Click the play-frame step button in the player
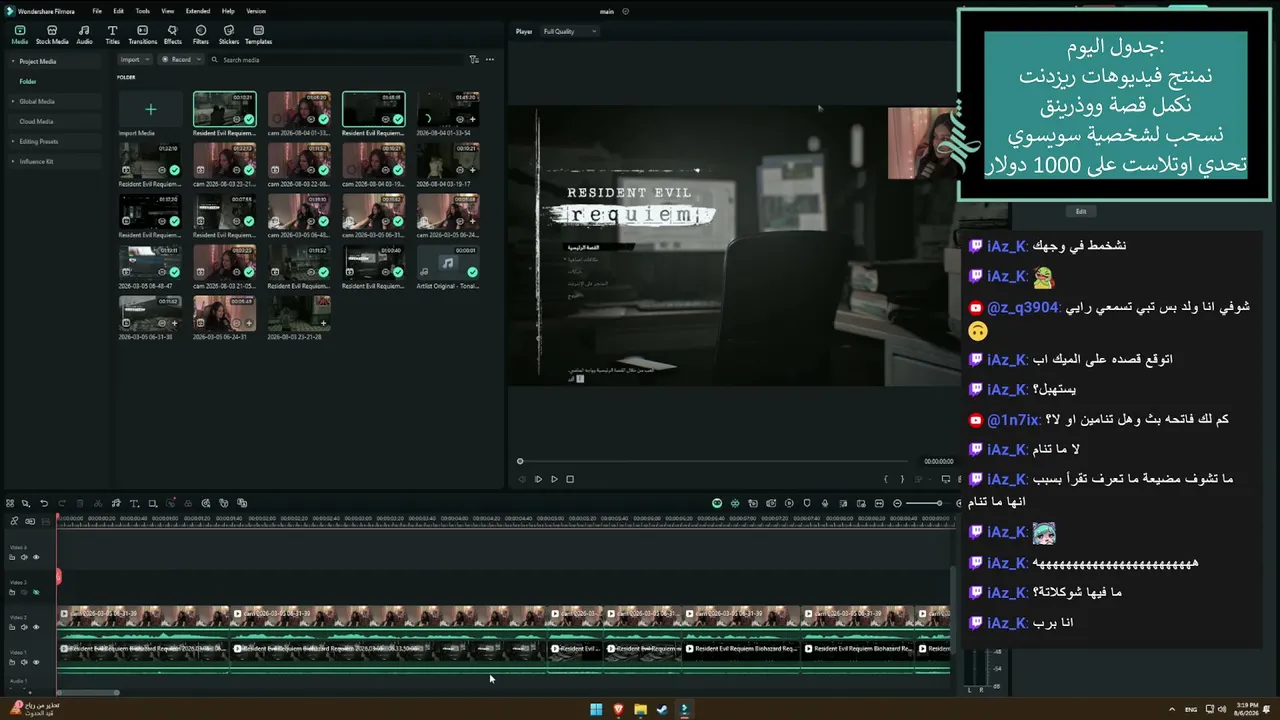 coord(538,479)
